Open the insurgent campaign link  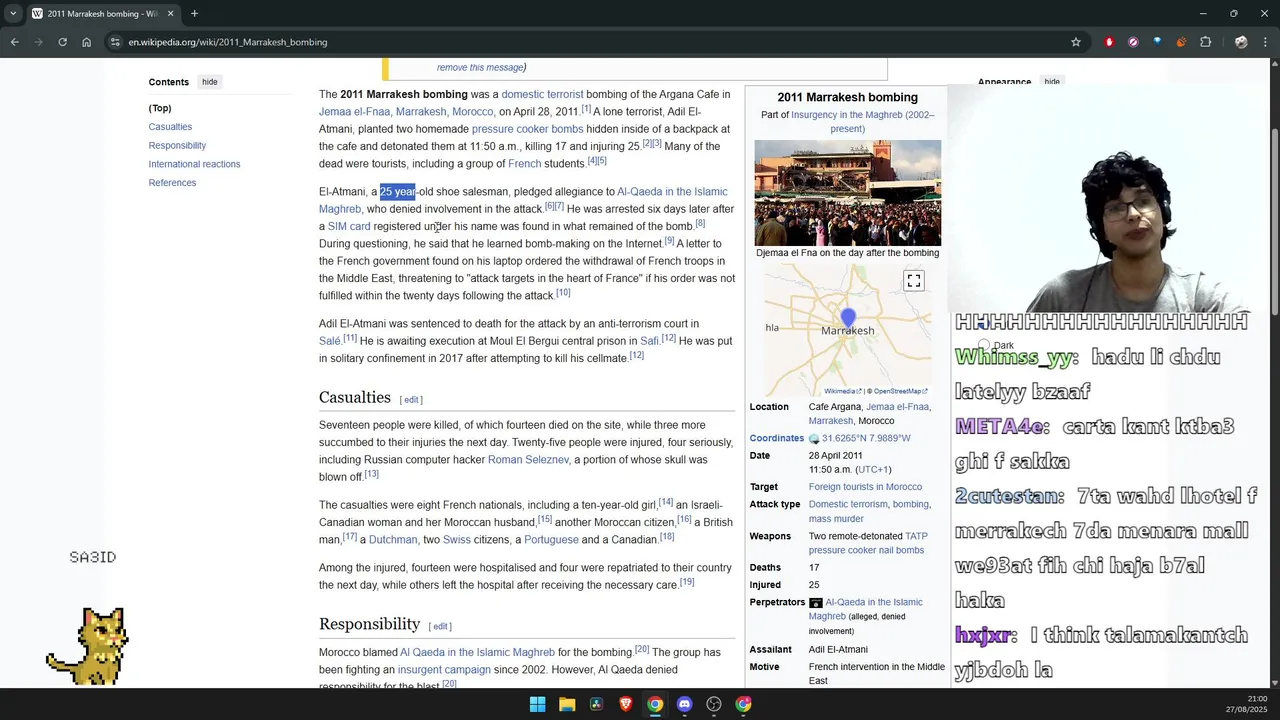point(444,670)
